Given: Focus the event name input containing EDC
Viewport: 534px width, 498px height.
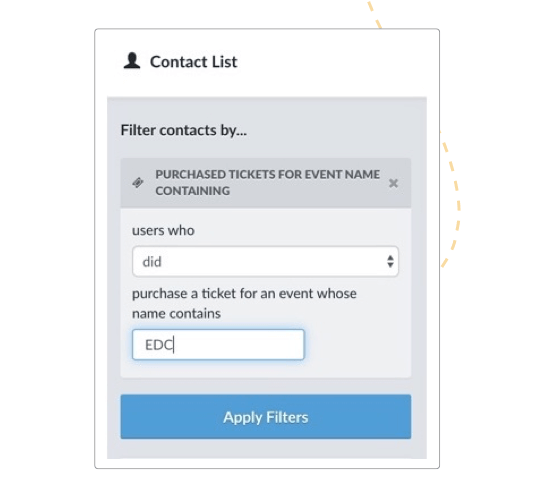Looking at the screenshot, I should point(218,344).
